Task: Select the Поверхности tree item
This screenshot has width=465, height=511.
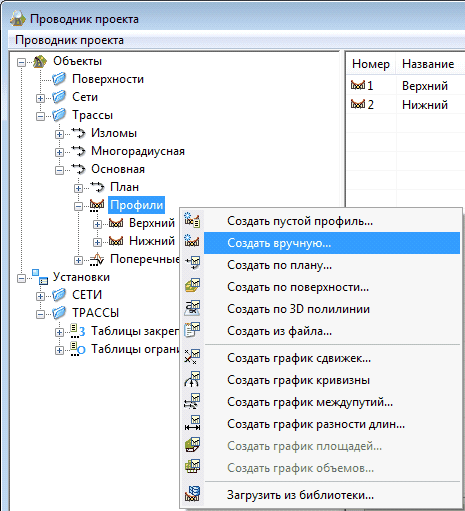Action: [108, 79]
